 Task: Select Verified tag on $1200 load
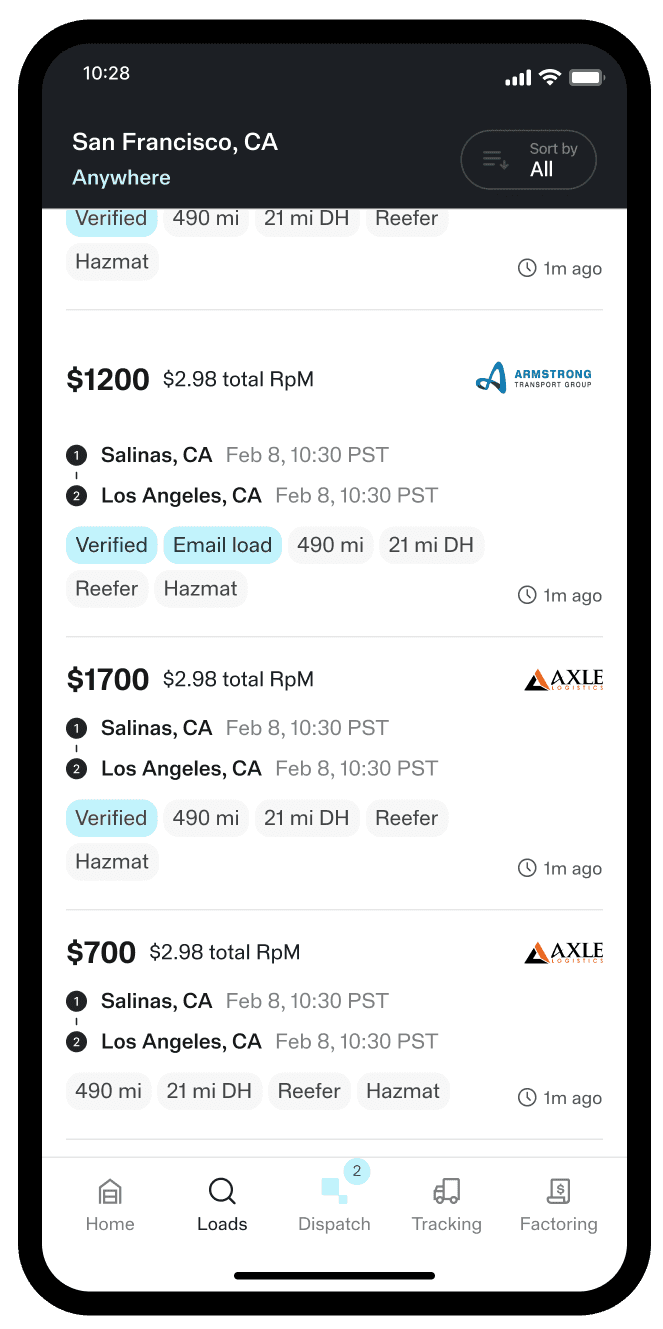tap(111, 545)
